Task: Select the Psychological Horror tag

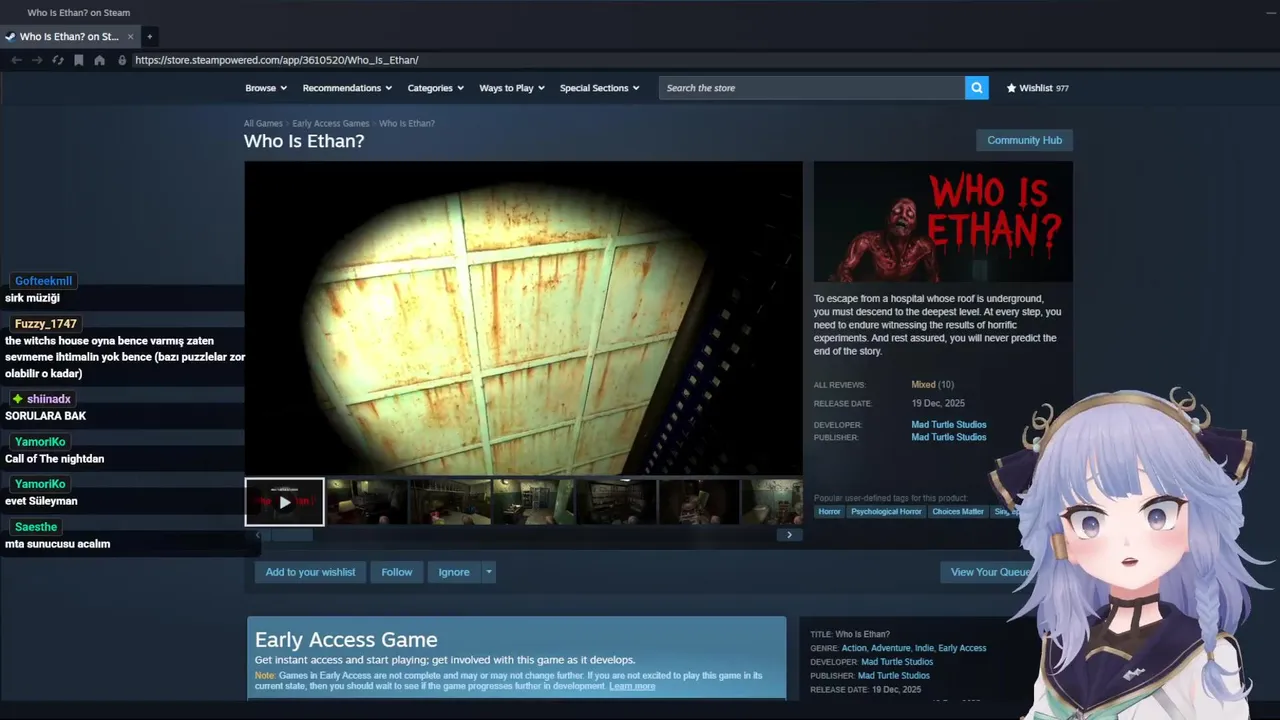Action: (886, 512)
